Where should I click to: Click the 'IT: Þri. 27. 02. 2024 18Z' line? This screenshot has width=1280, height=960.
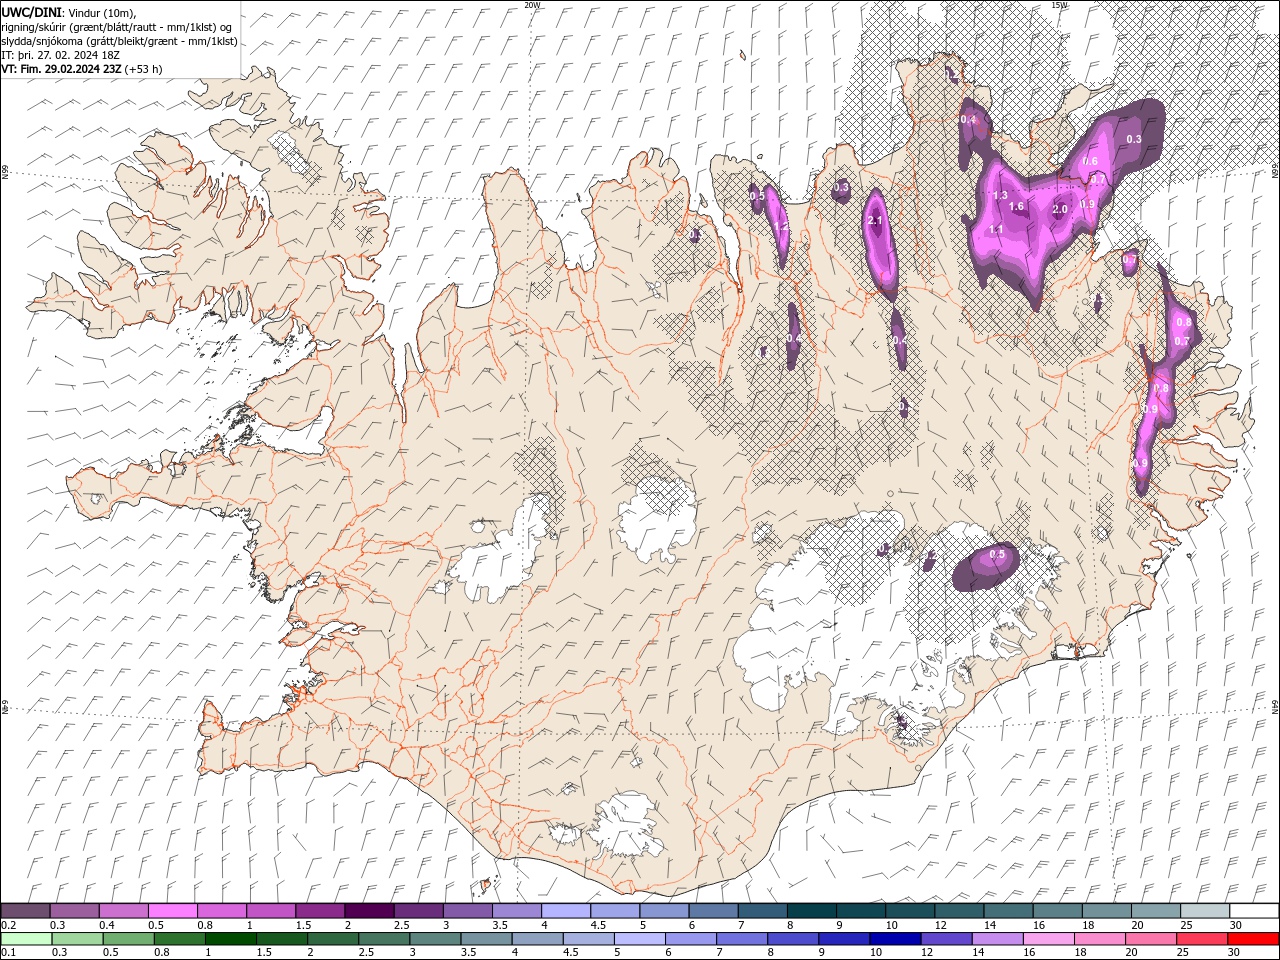click(61, 55)
